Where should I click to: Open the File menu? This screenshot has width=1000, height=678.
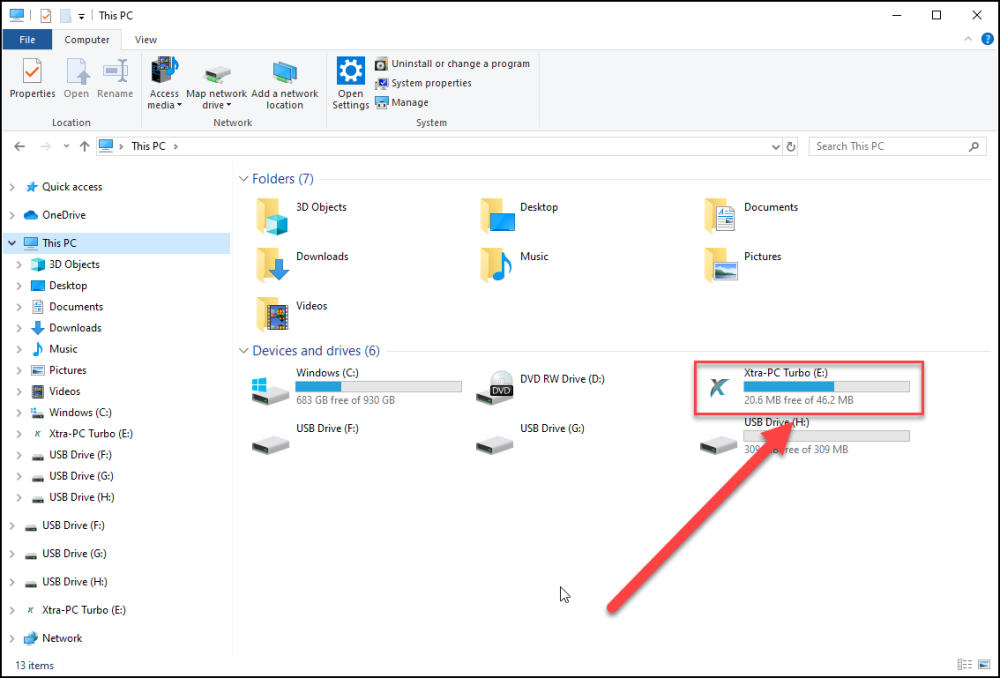coord(27,39)
